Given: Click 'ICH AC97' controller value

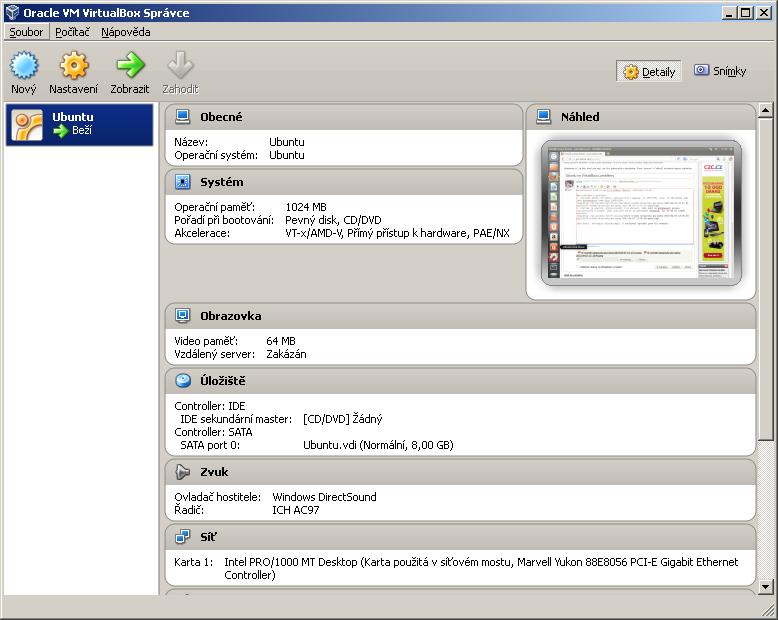Looking at the screenshot, I should (296, 510).
